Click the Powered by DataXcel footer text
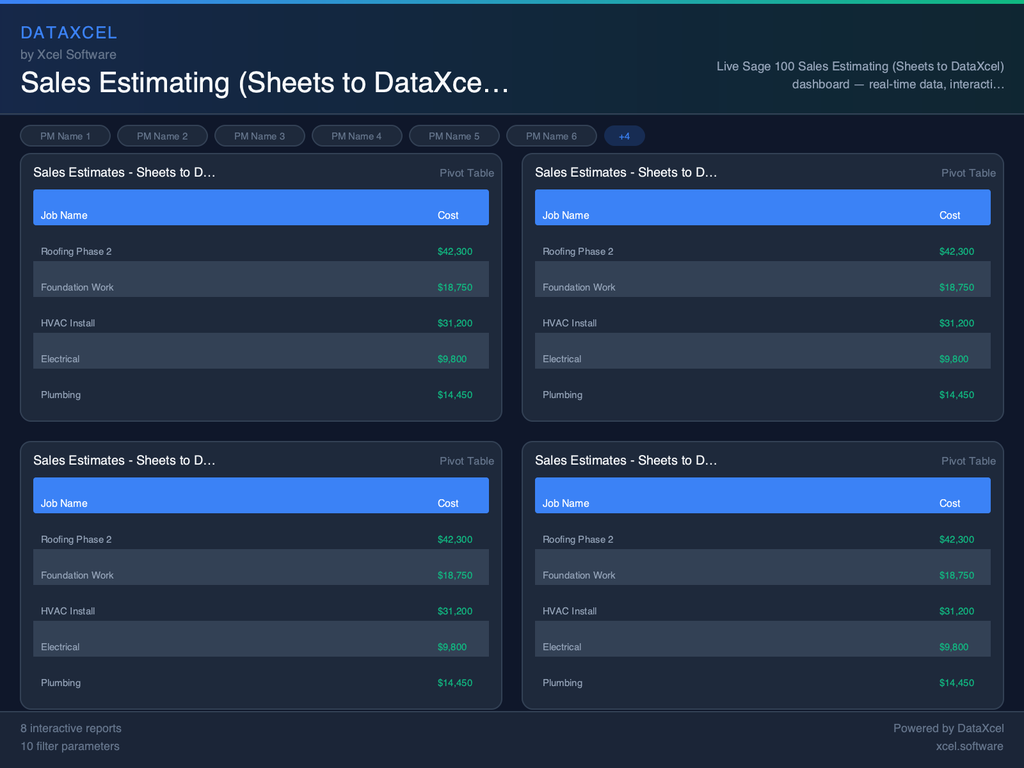Viewport: 1024px width, 768px height. click(948, 728)
